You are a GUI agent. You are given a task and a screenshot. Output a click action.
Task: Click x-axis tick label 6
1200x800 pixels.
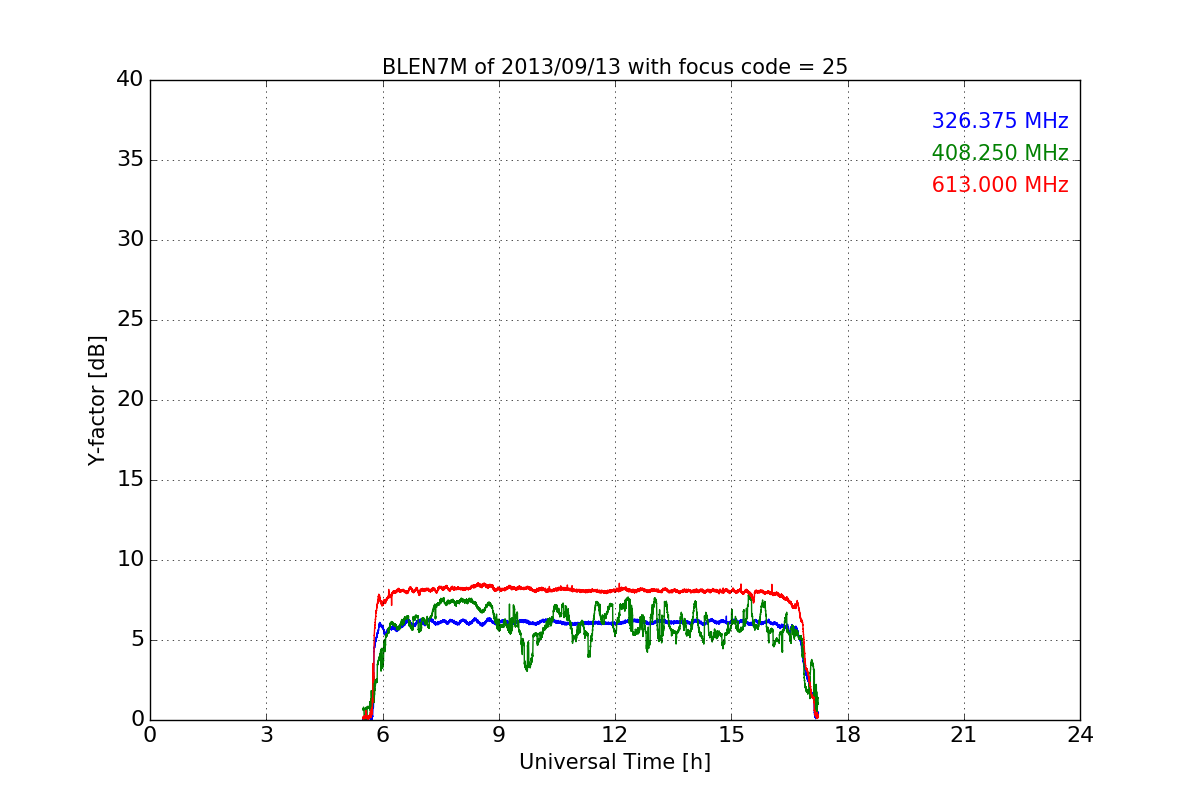(383, 735)
